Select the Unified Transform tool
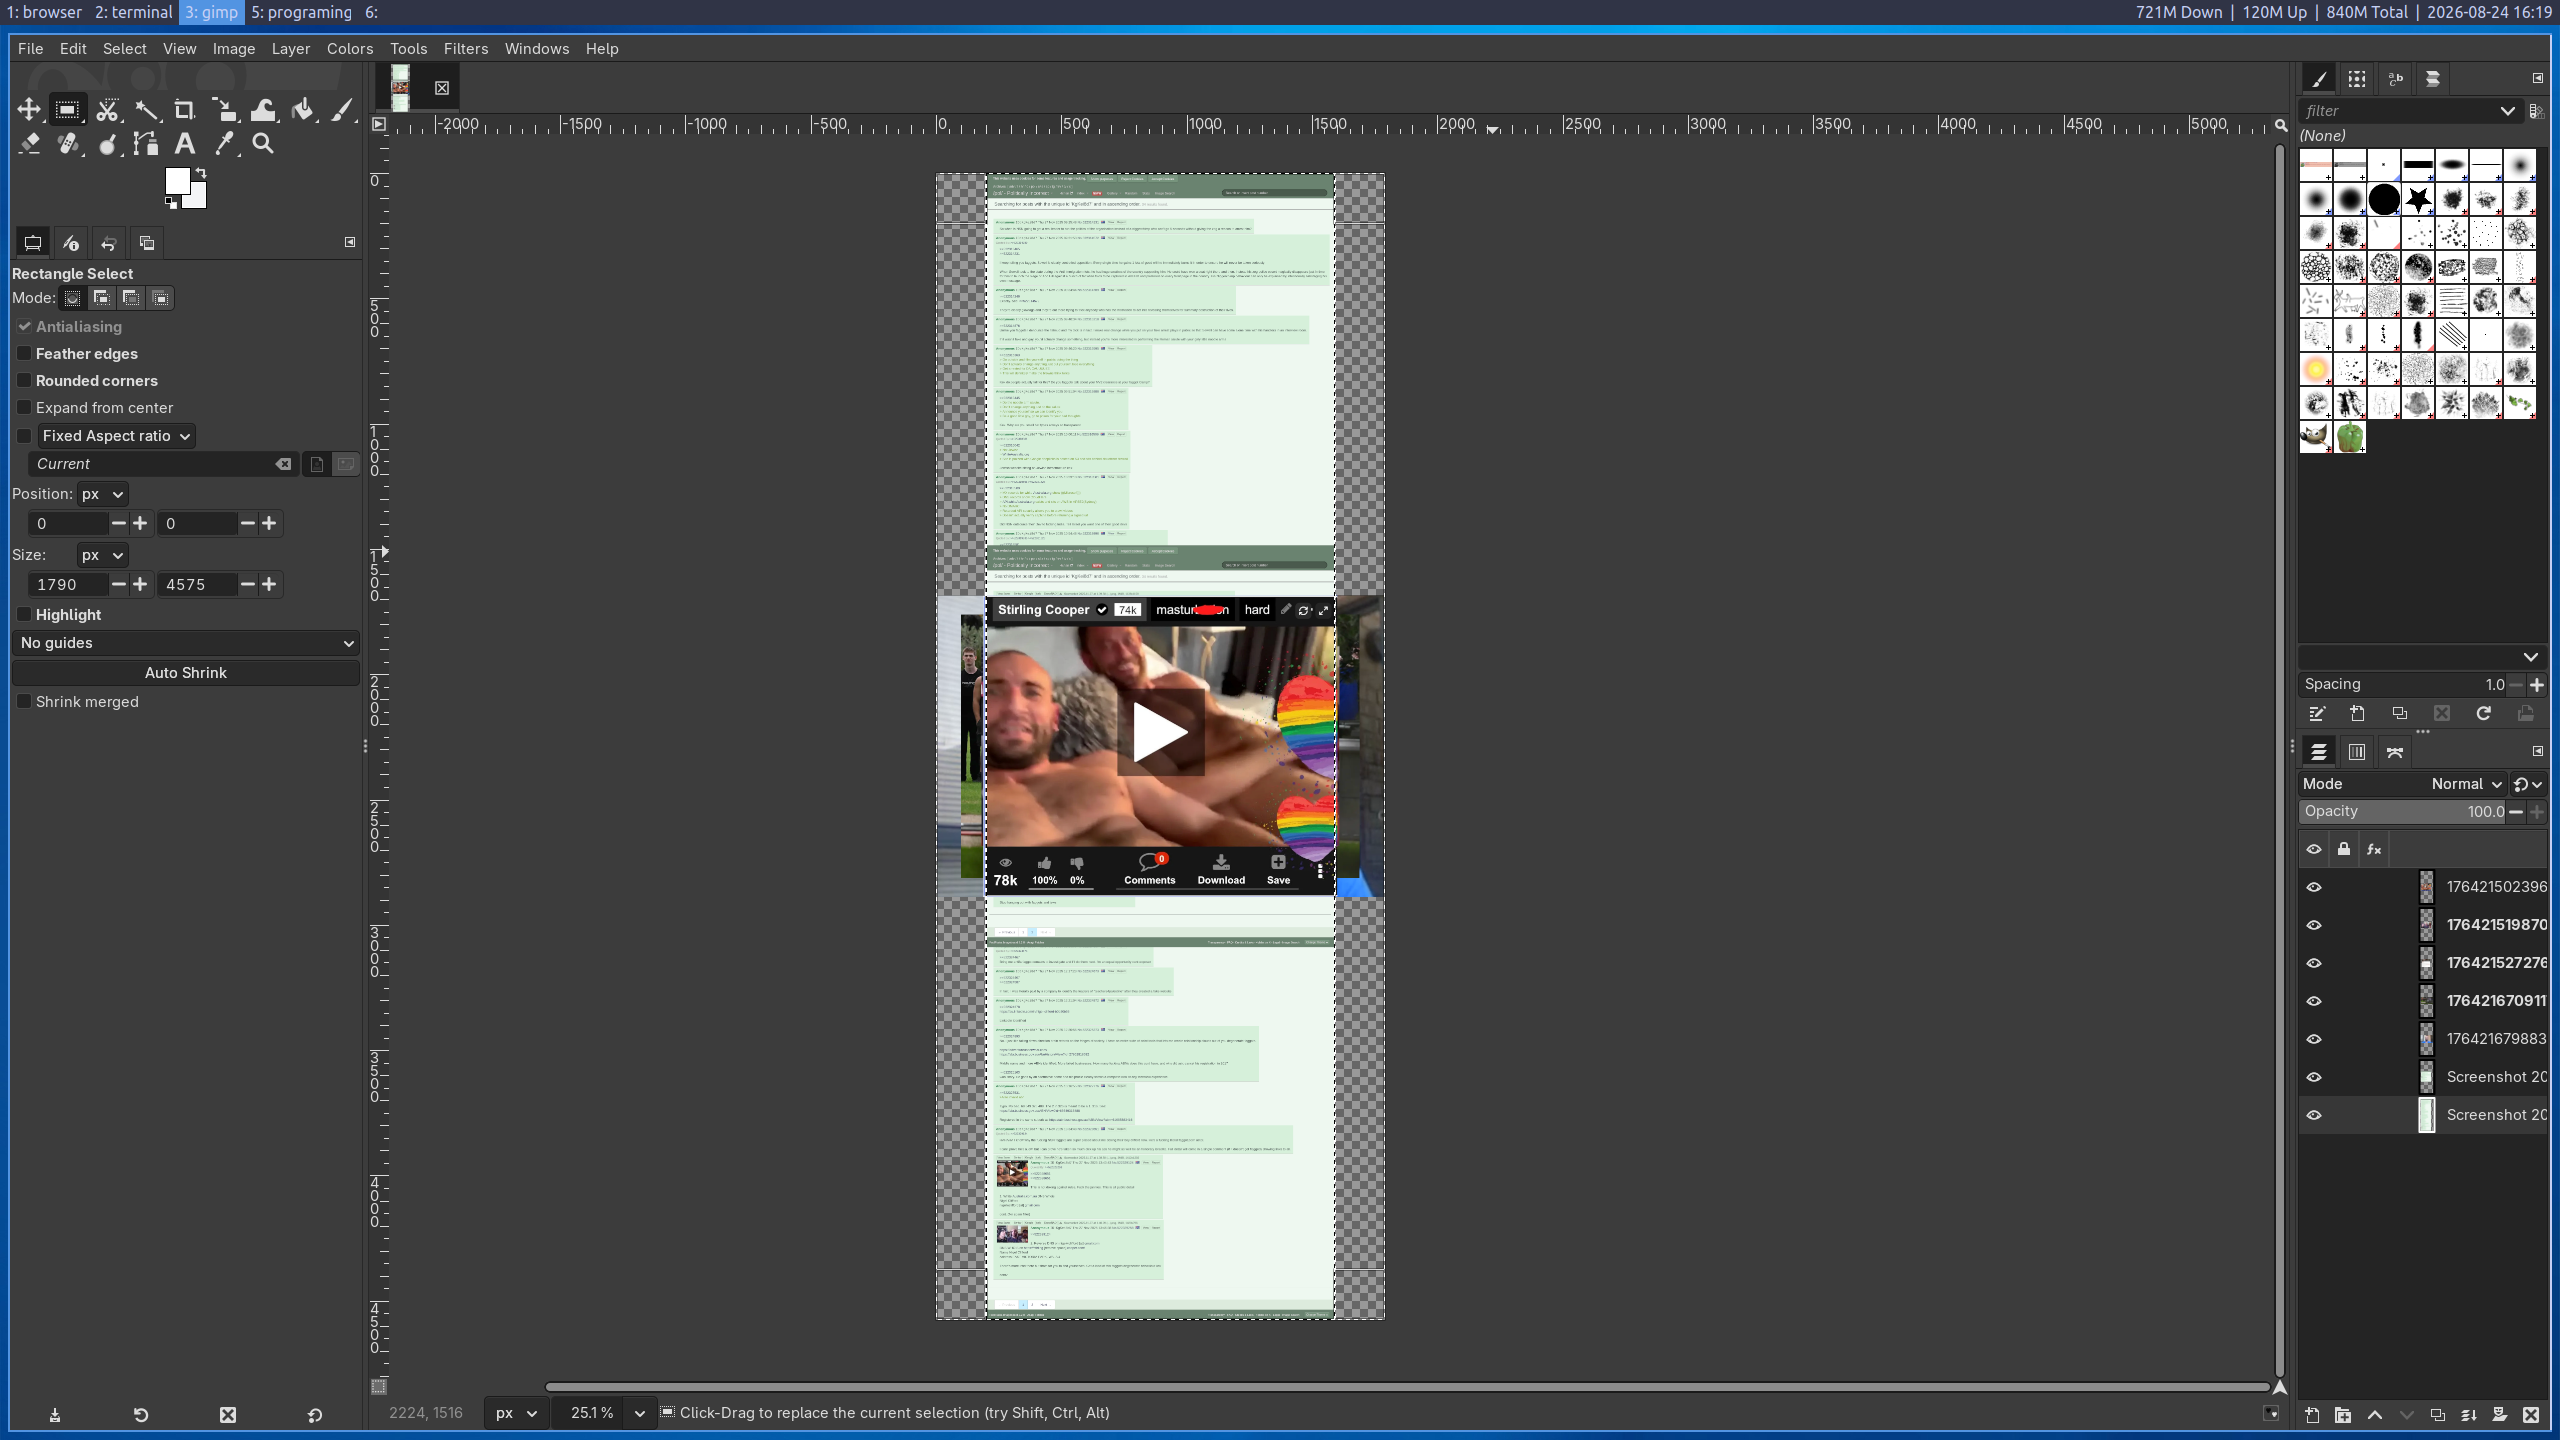The image size is (2560, 1440). pyautogui.click(x=224, y=110)
